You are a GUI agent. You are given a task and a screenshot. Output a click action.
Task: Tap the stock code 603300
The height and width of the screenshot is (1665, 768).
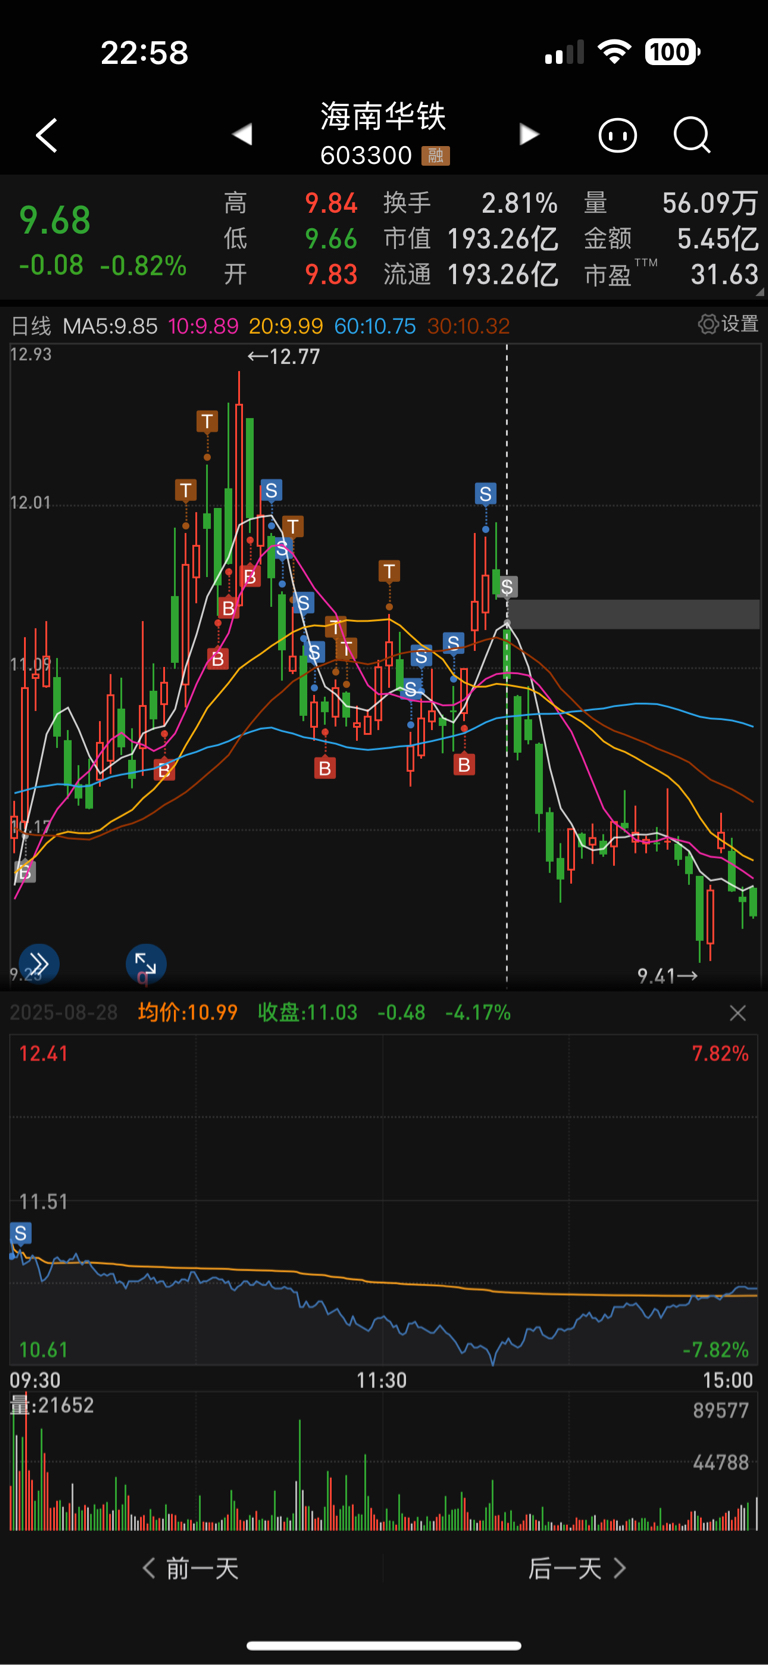point(366,155)
